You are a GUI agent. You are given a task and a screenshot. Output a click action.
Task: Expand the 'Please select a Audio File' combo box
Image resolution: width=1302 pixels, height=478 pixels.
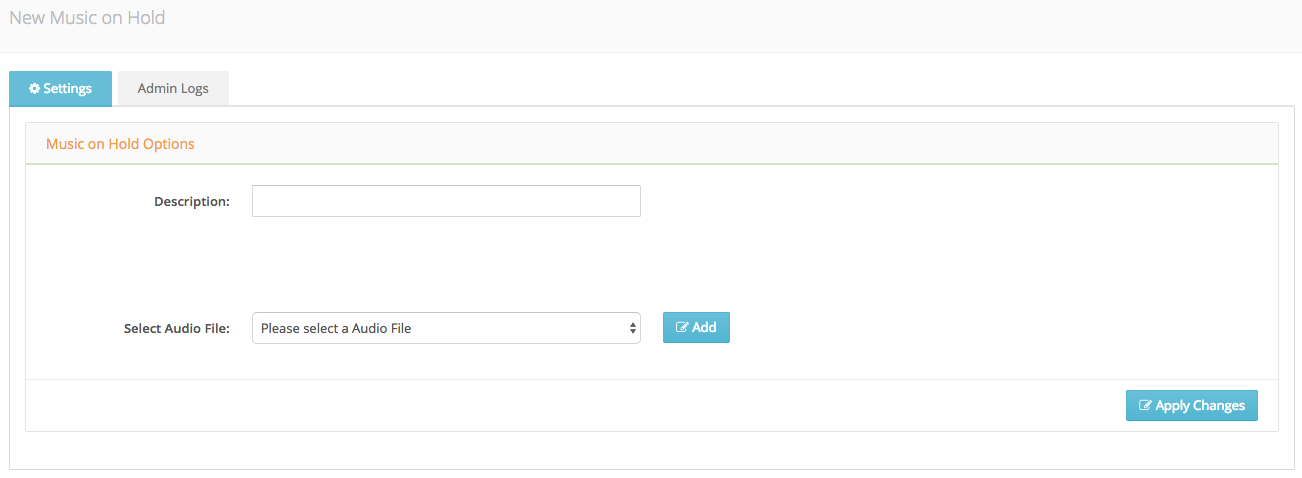(x=446, y=328)
